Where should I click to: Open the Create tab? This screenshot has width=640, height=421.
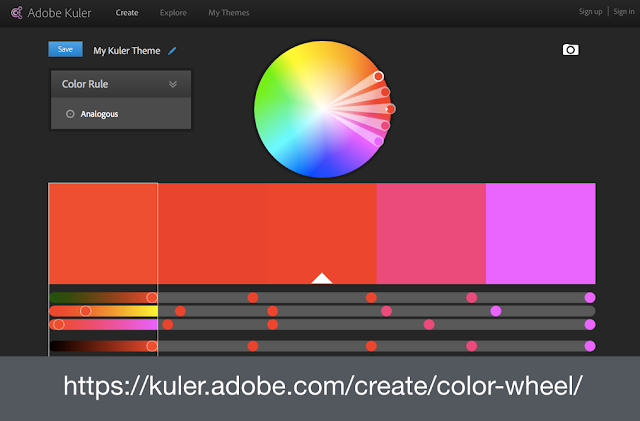pos(127,13)
